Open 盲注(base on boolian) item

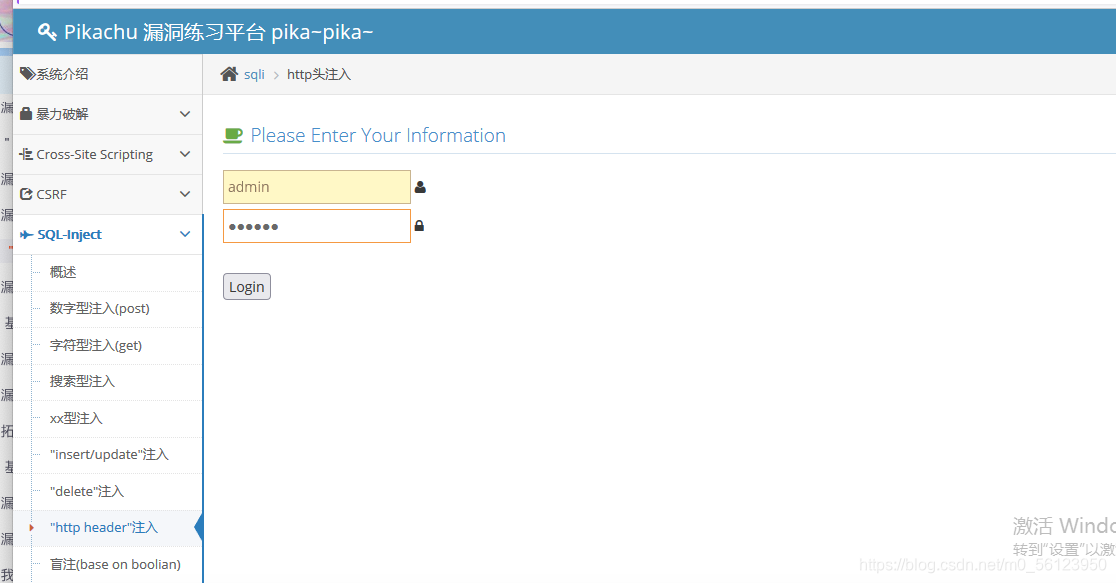coord(115,564)
